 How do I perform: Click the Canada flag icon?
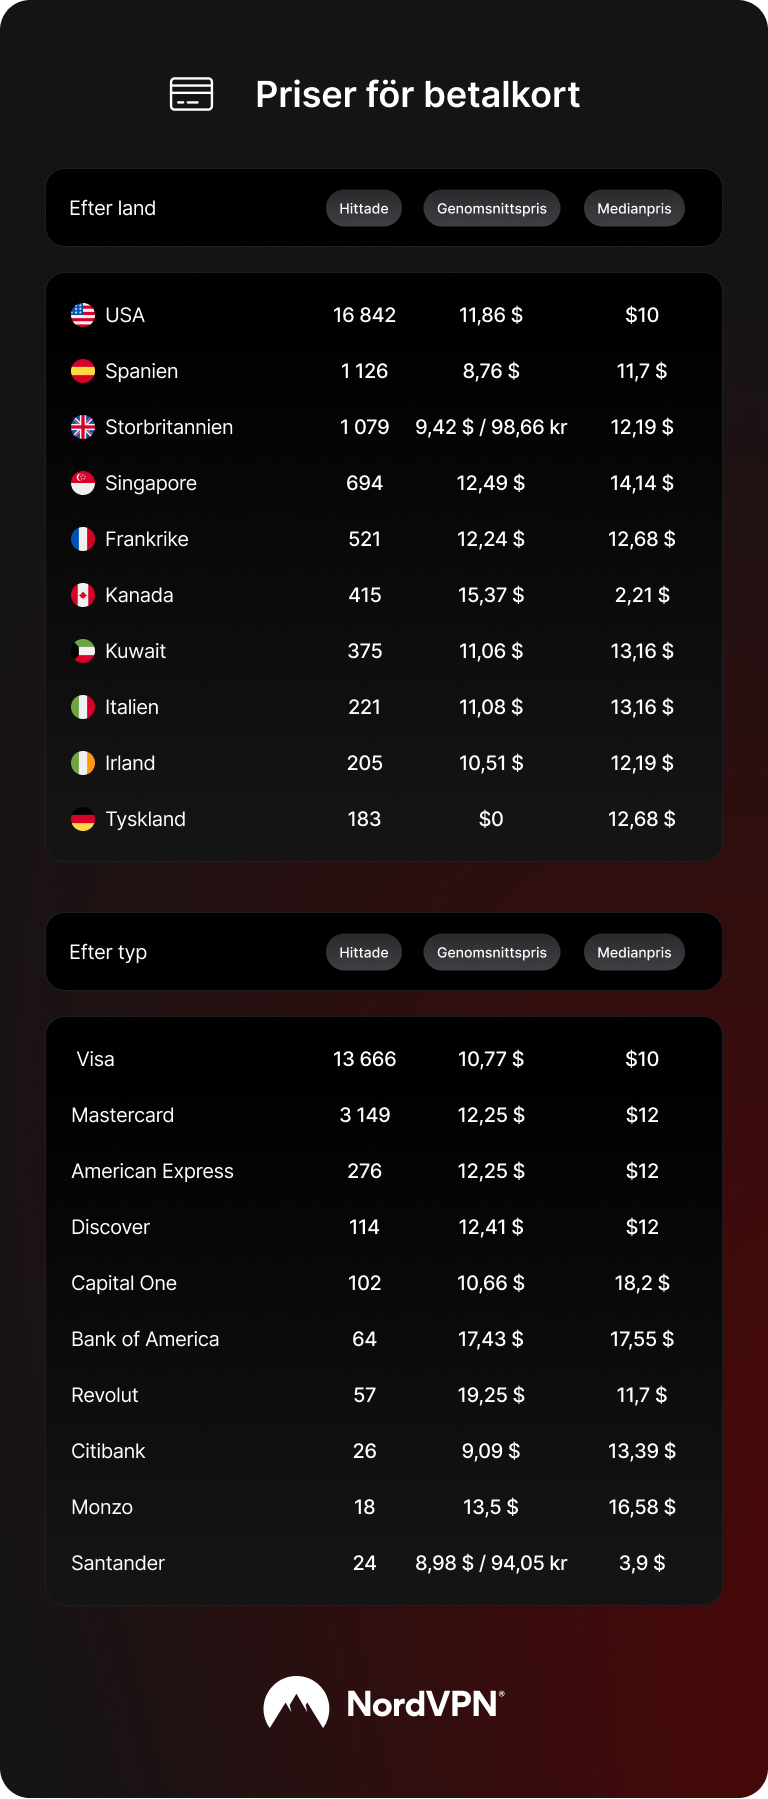[x=83, y=595]
